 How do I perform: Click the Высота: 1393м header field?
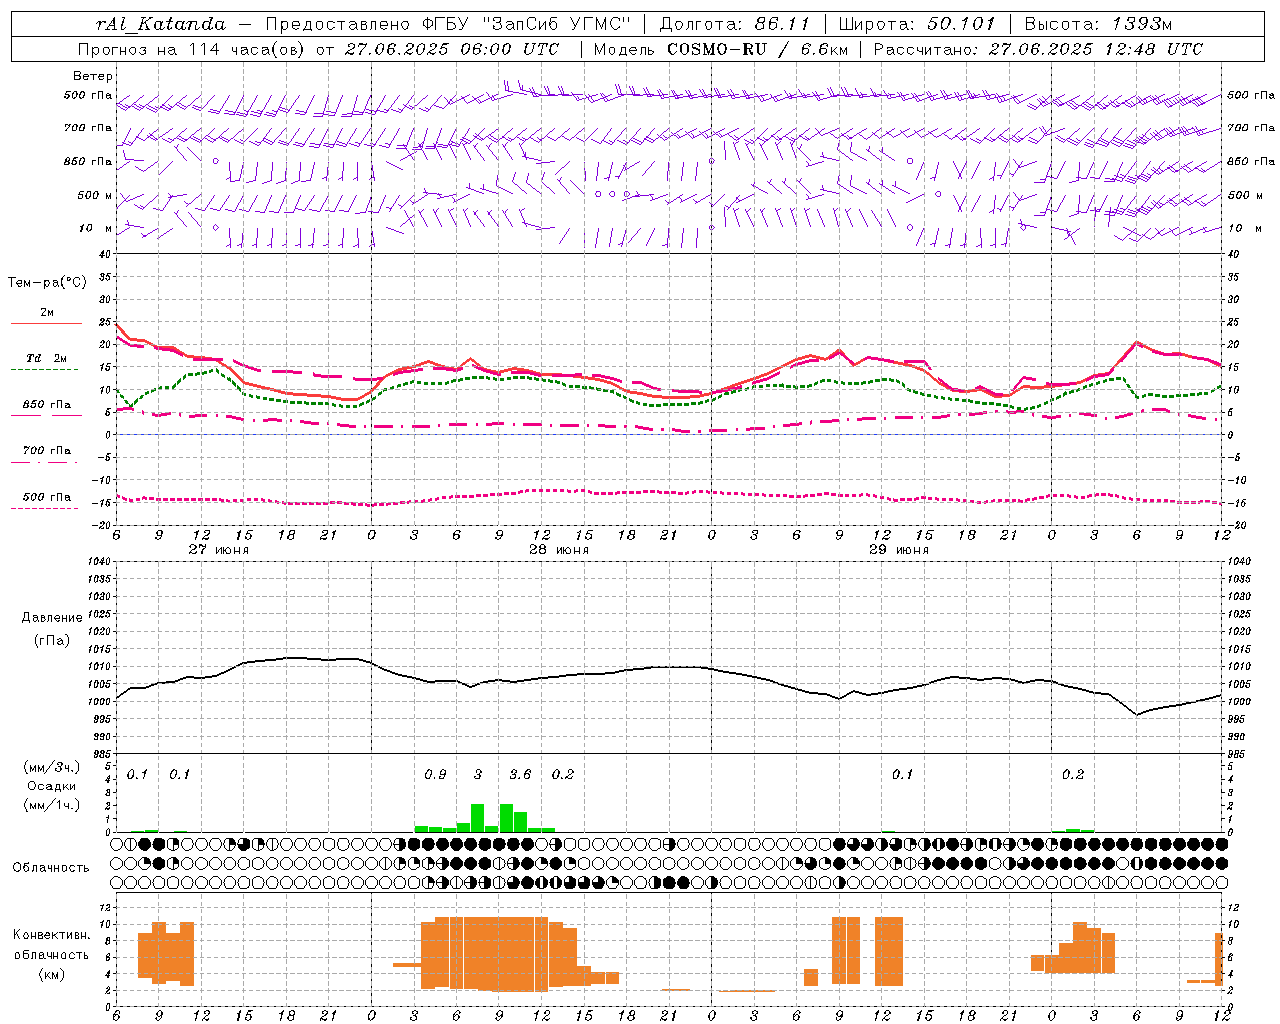click(1099, 24)
